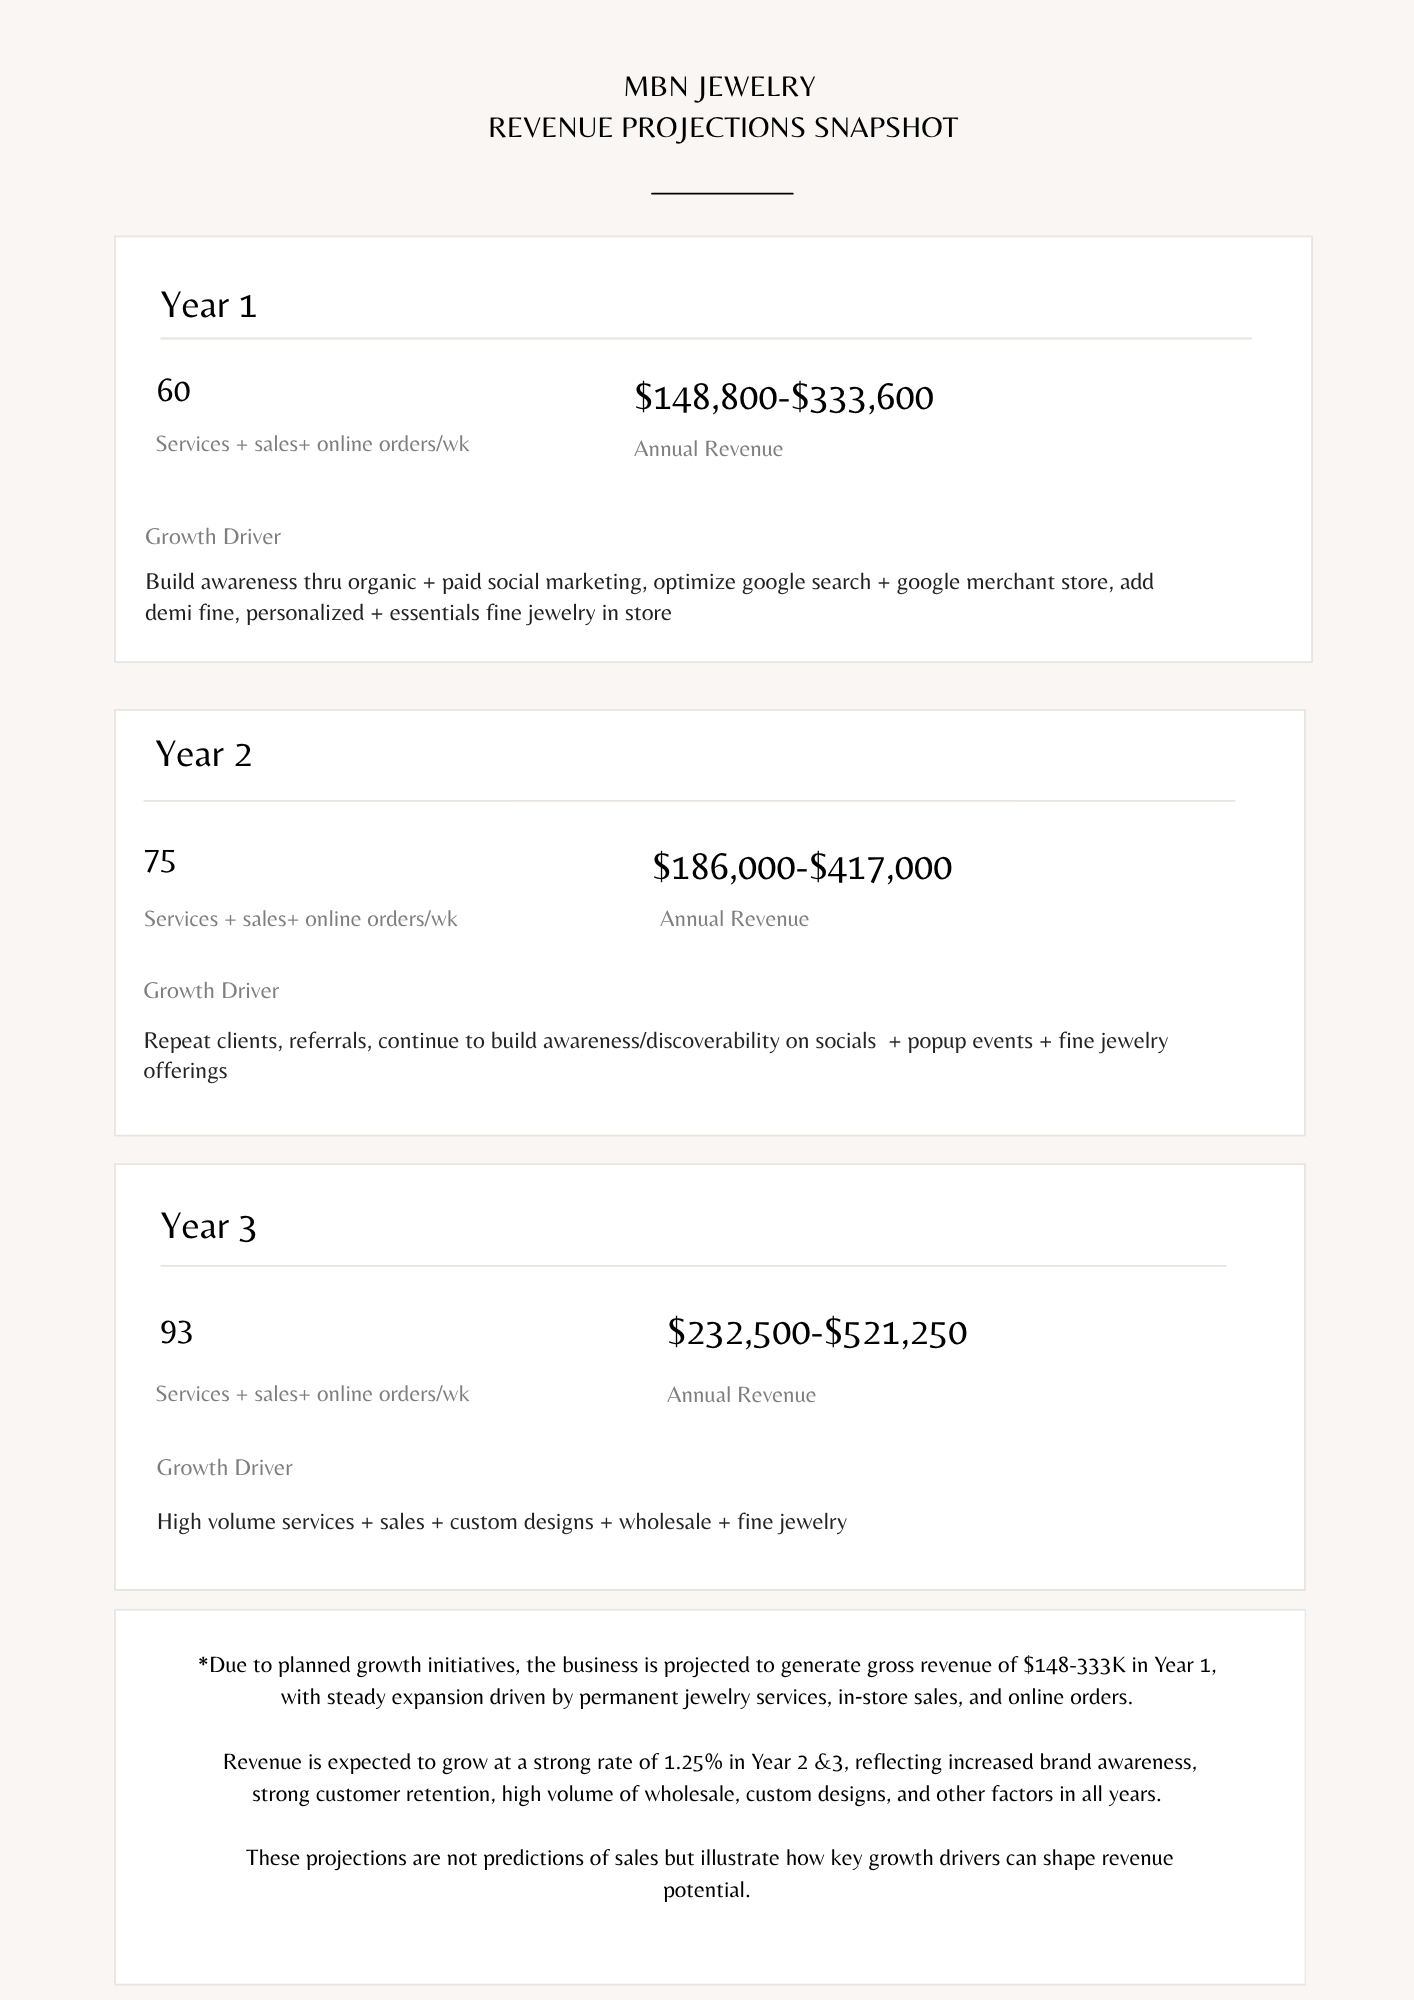Select the Year 2 value 75
The image size is (1414, 2000).
click(160, 861)
